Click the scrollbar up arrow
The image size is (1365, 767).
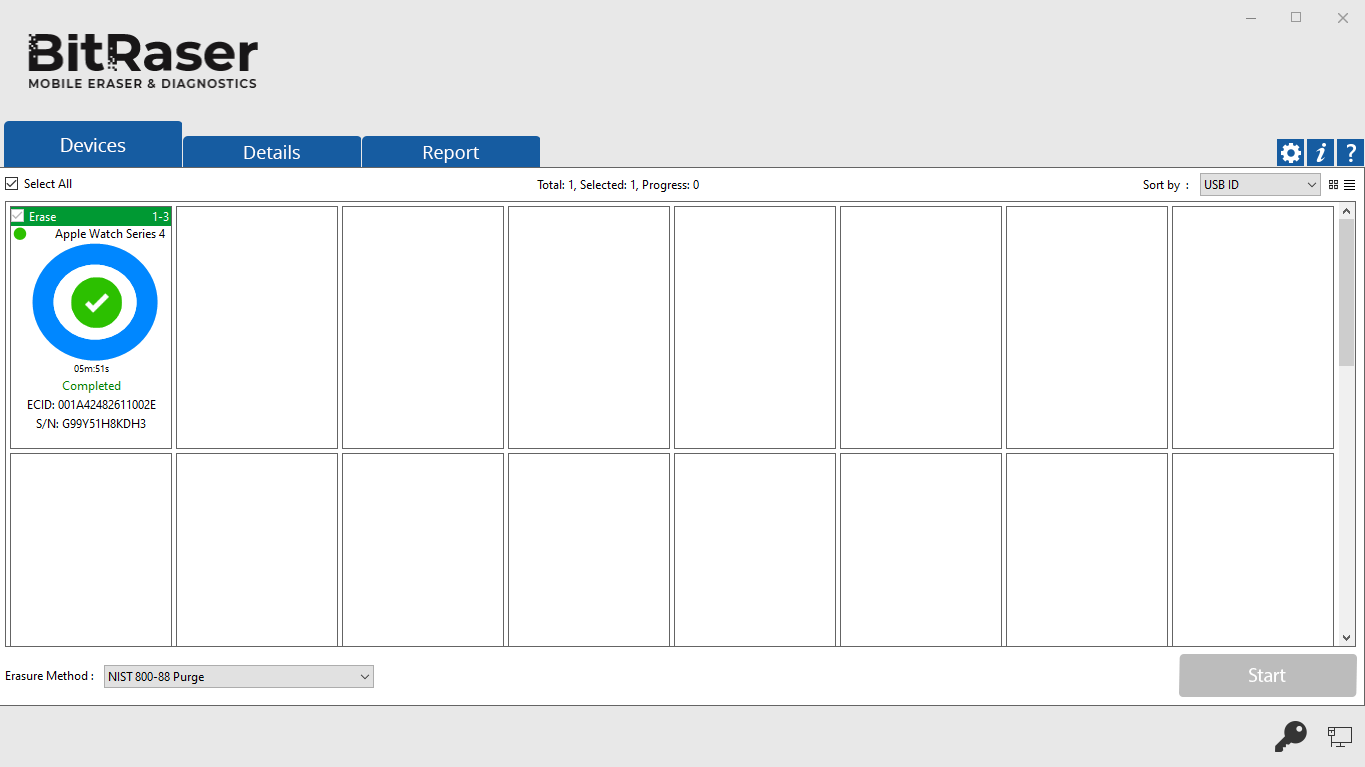coord(1346,211)
